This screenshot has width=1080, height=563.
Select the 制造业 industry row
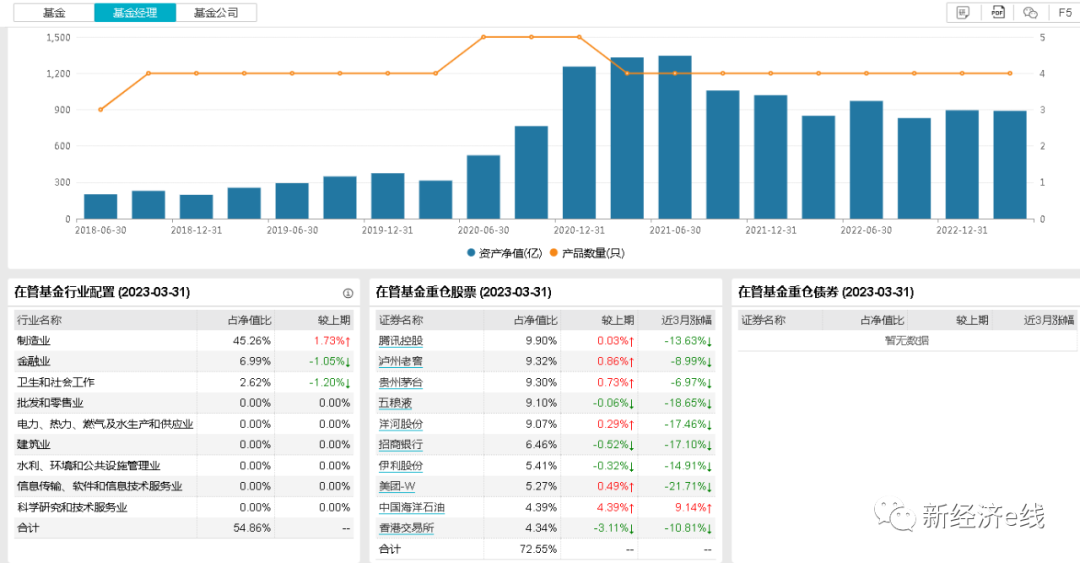tap(184, 340)
